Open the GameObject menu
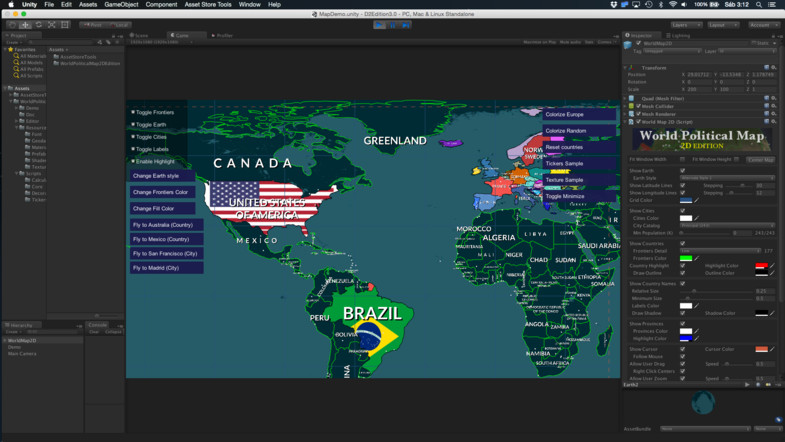785x442 pixels. (121, 5)
